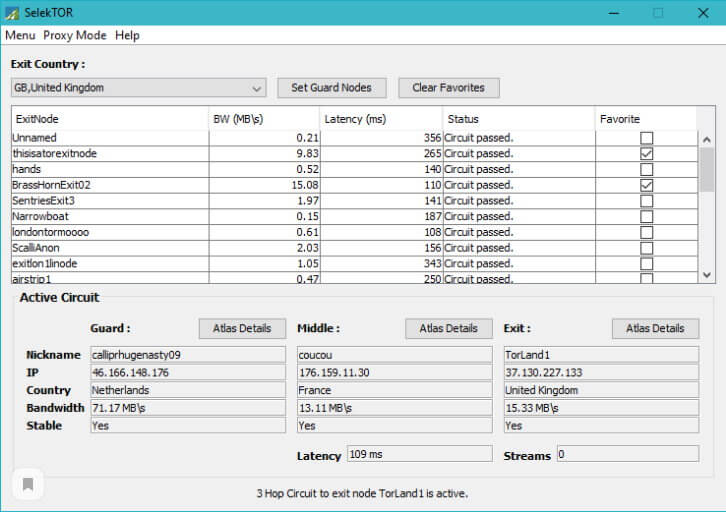Click the SelekTOR app icon in title bar
Screen dimensions: 726x512
(x=12, y=12)
